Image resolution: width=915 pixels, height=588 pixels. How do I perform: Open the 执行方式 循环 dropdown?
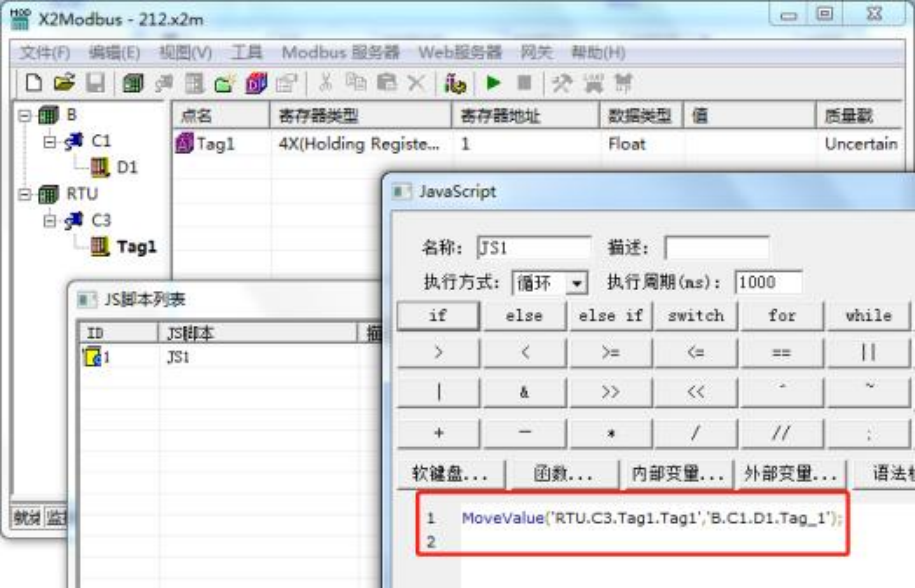[x=577, y=284]
